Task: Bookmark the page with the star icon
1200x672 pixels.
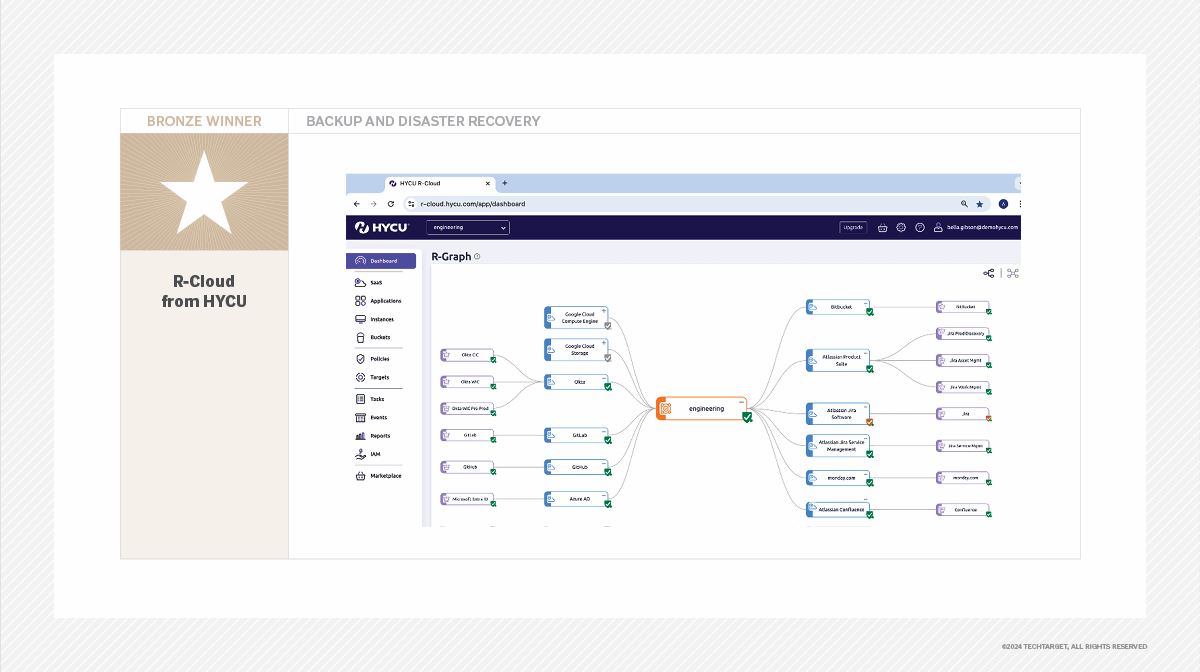Action: click(979, 204)
